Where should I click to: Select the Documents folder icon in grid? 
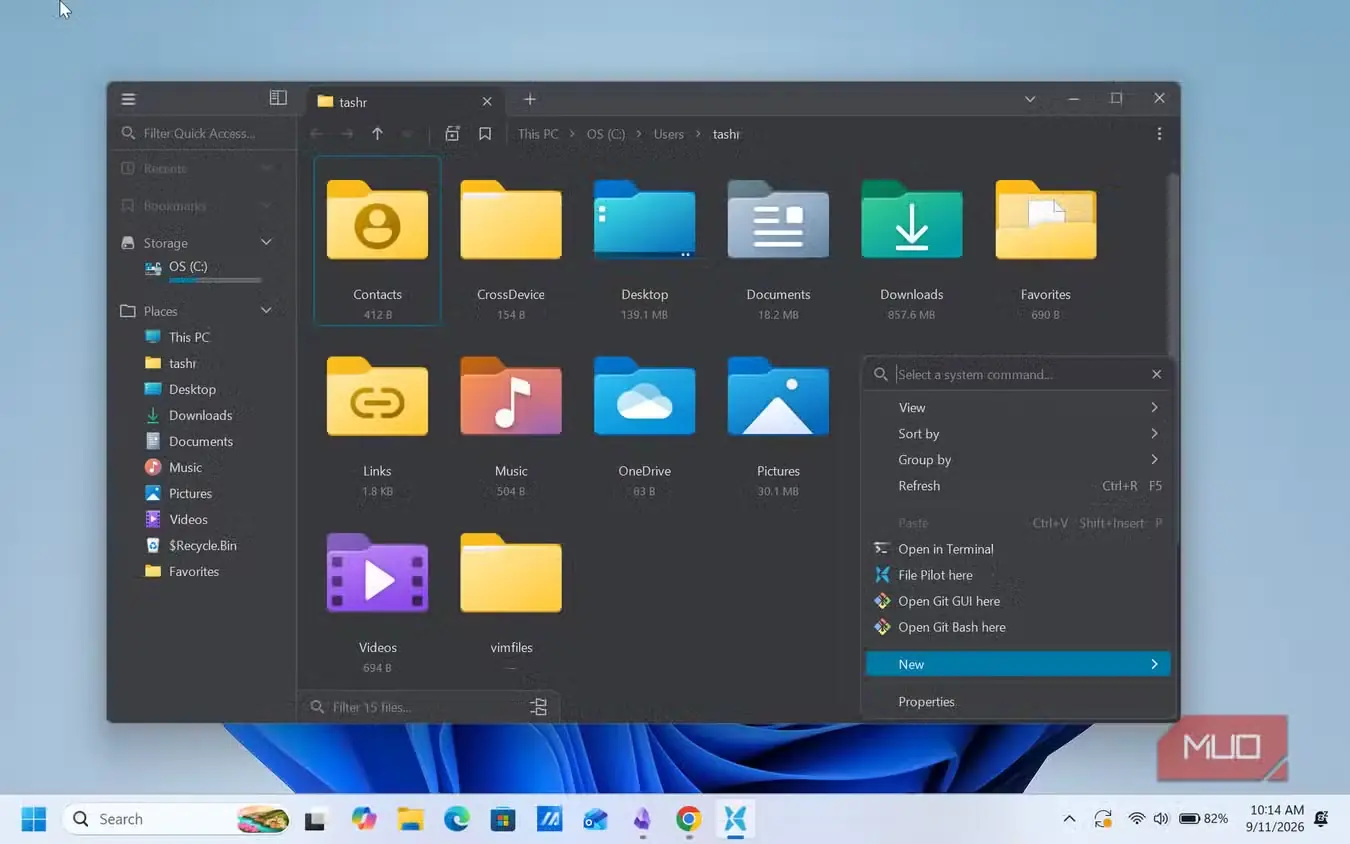(x=778, y=220)
